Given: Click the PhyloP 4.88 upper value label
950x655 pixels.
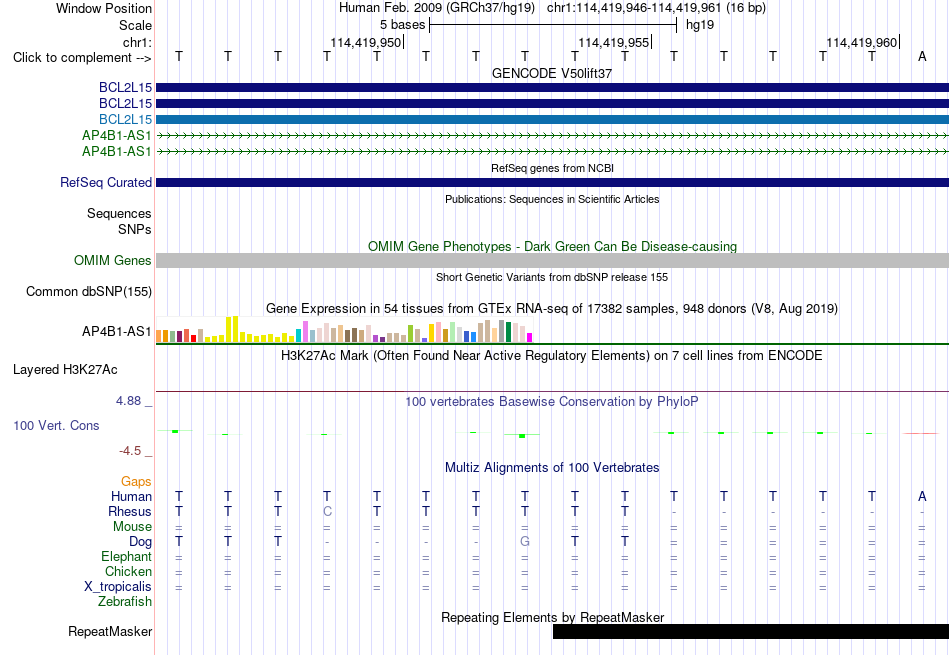Looking at the screenshot, I should pos(129,401).
